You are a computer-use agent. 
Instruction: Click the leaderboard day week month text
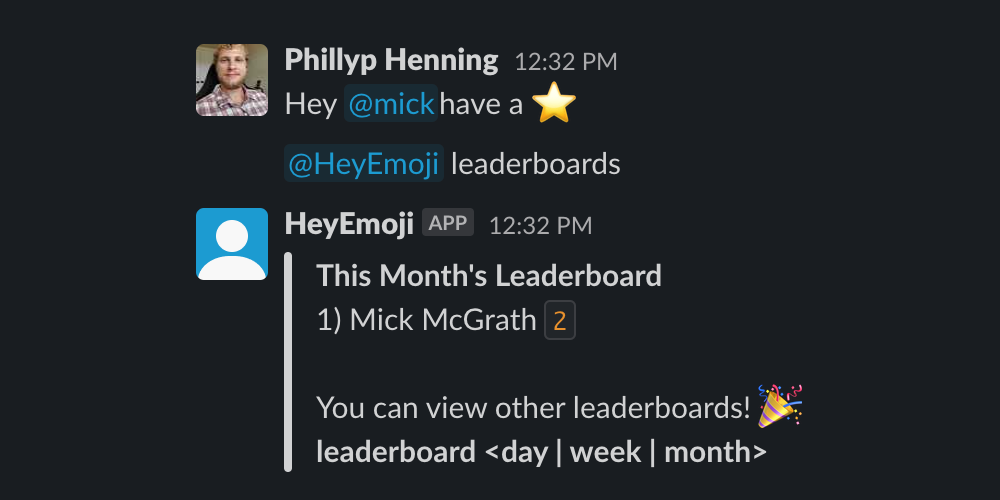click(541, 452)
